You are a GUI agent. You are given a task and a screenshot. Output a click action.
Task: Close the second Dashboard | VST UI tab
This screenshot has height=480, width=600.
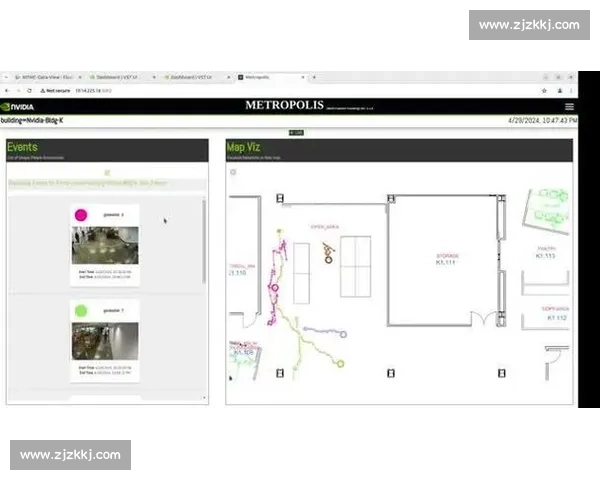coord(228,77)
